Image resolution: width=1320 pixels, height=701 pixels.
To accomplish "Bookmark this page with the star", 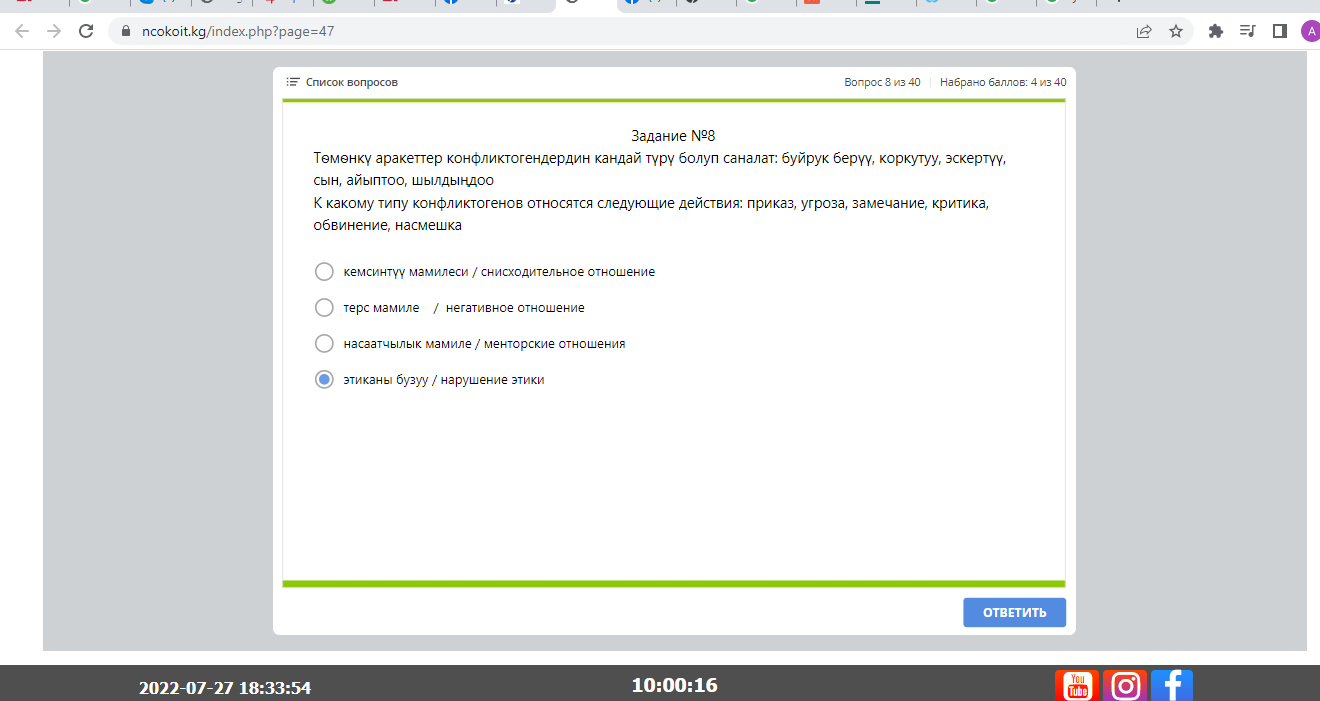I will point(1176,31).
